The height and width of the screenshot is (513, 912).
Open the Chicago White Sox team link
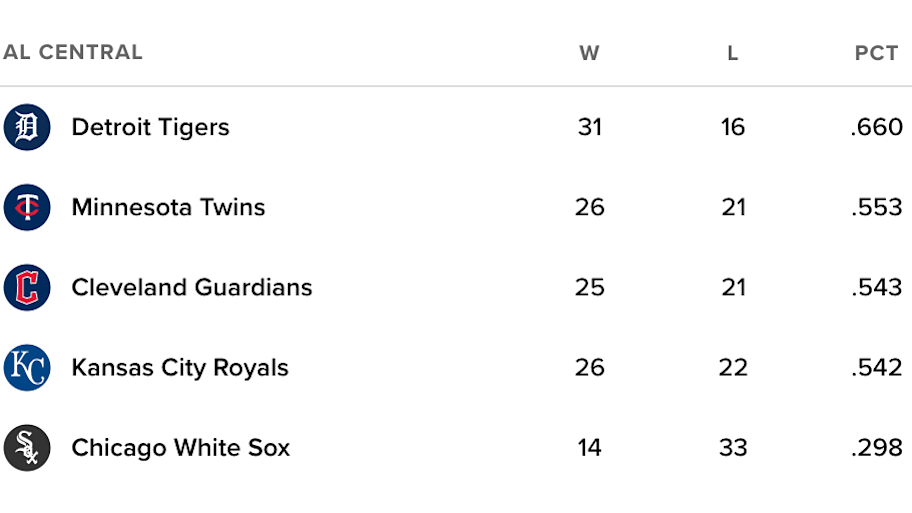click(x=180, y=448)
